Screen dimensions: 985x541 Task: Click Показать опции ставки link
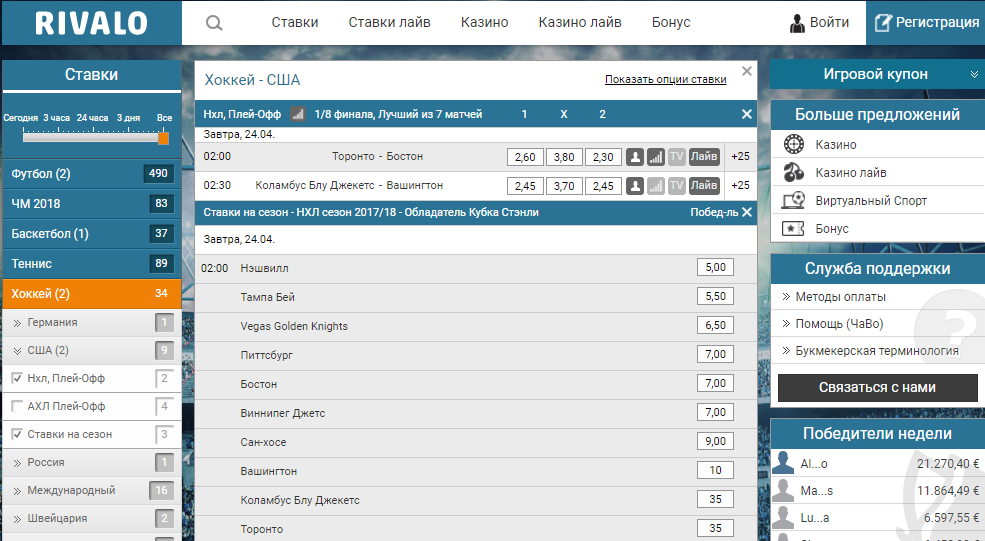[x=665, y=80]
